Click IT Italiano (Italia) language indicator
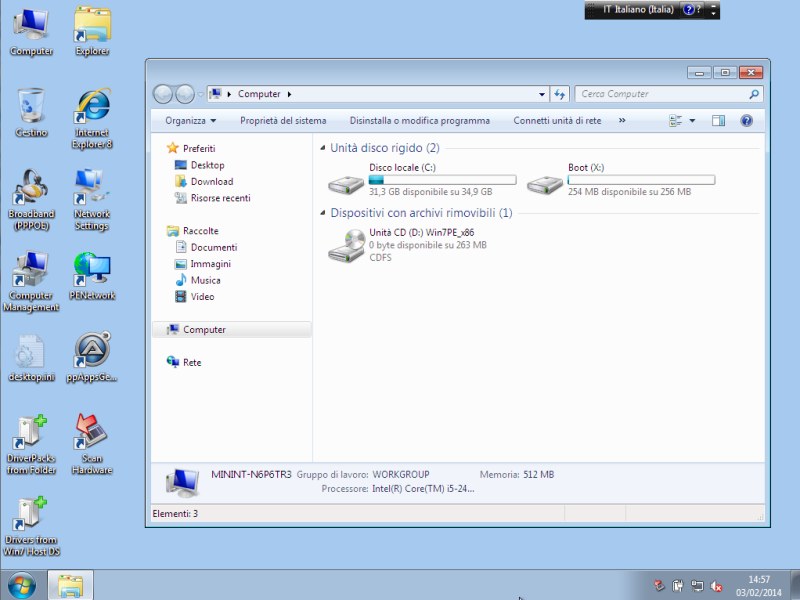Viewport: 800px width, 600px height. click(x=638, y=9)
